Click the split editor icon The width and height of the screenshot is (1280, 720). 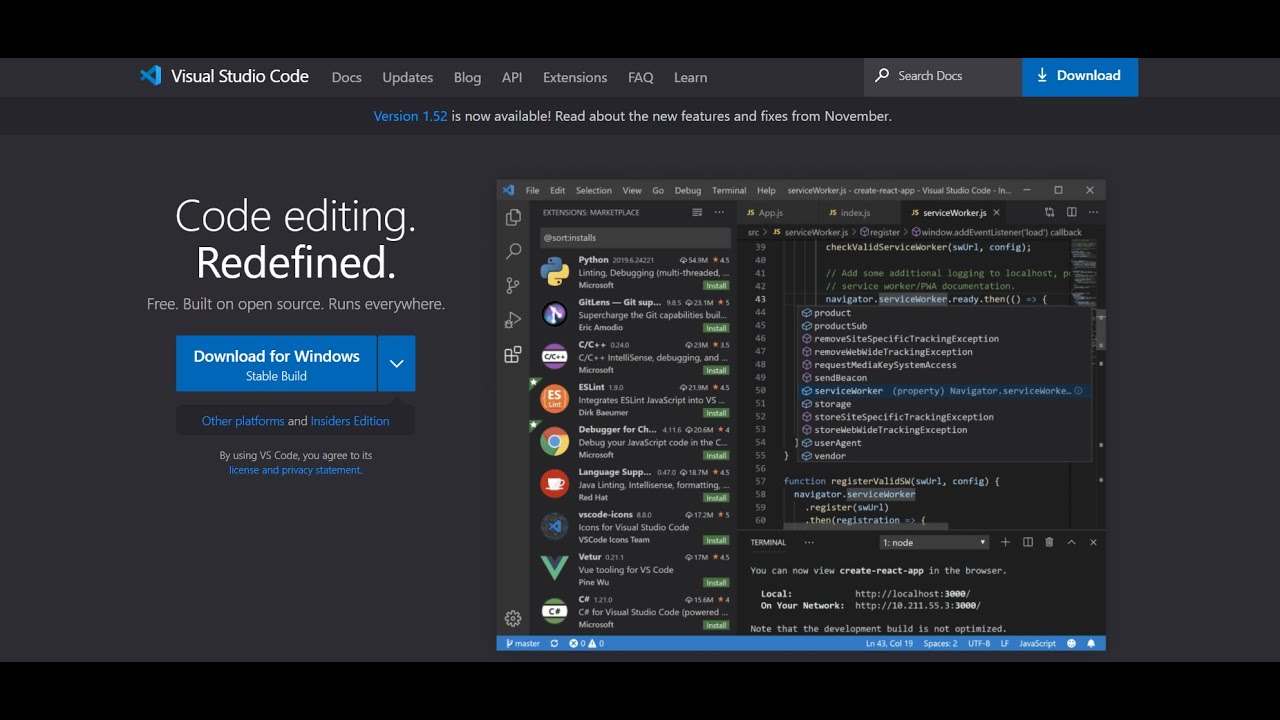(x=1071, y=212)
